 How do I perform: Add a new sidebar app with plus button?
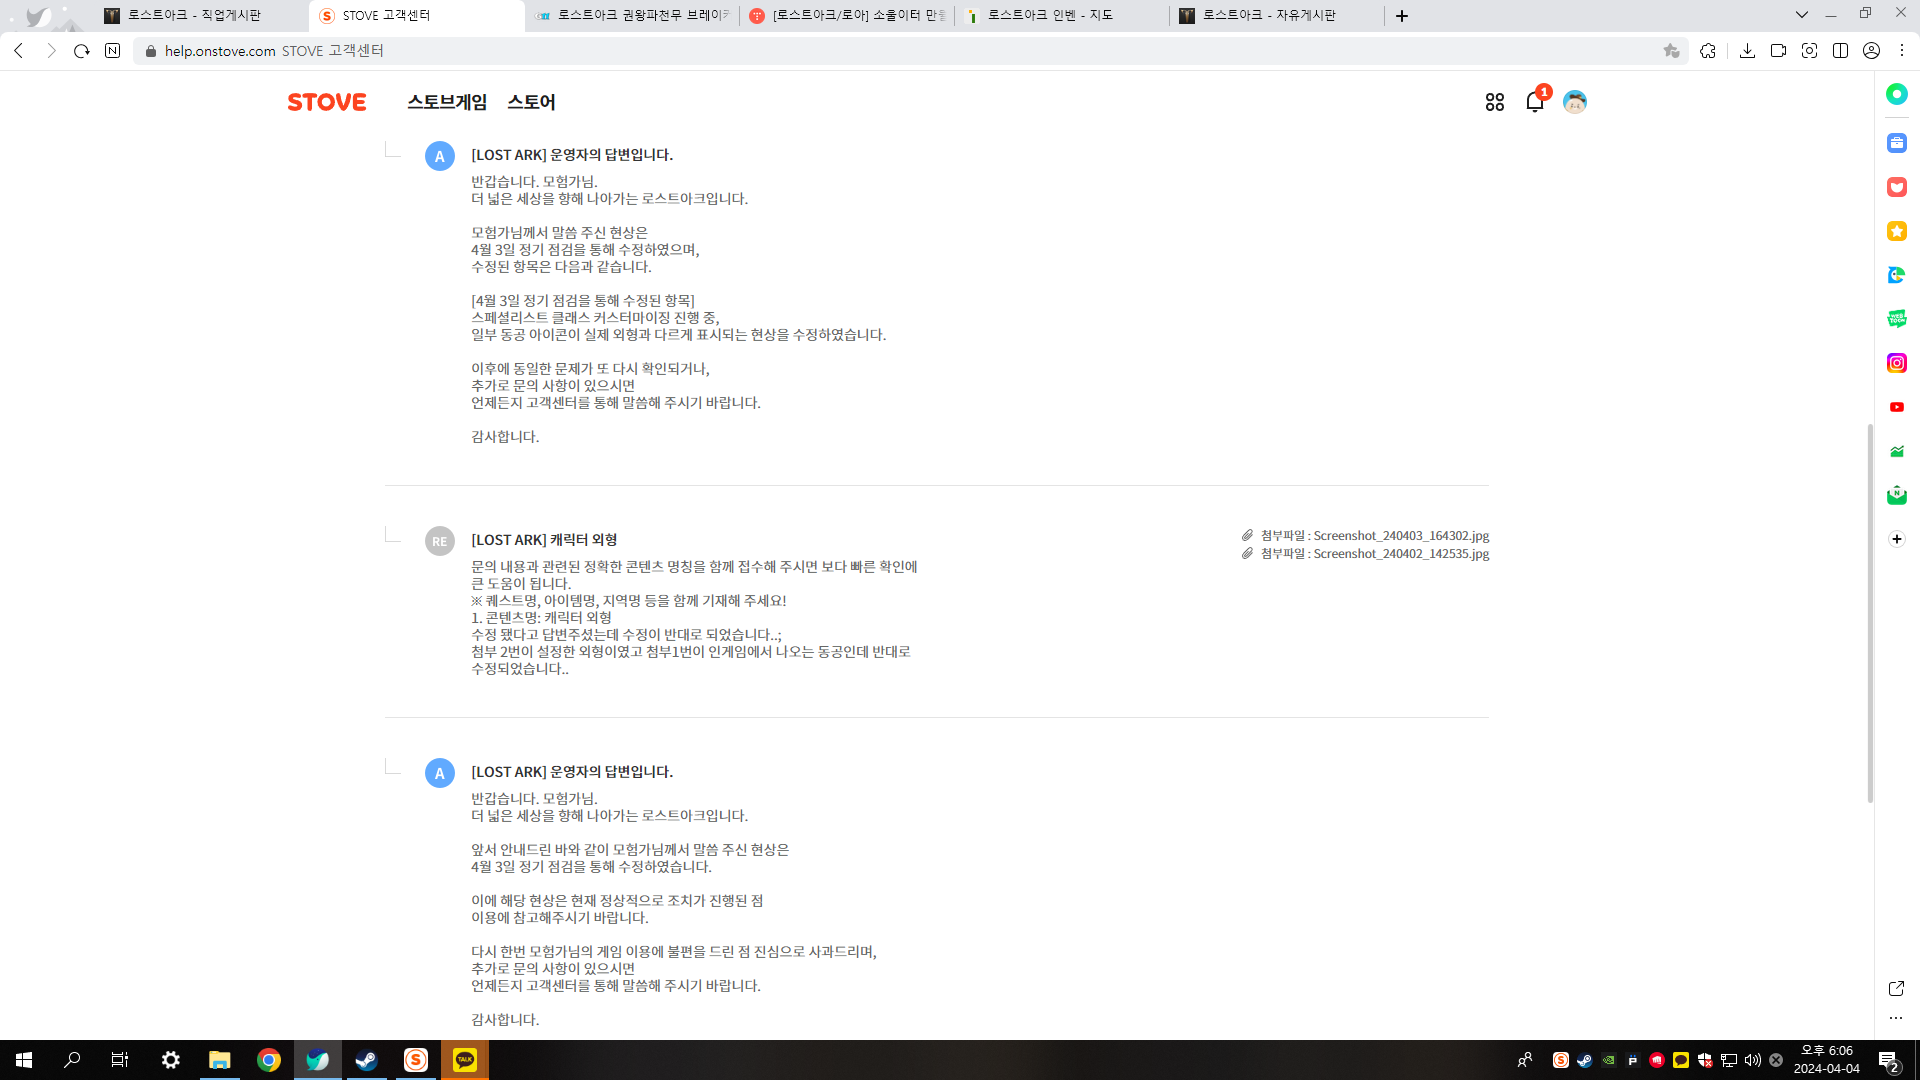pyautogui.click(x=1896, y=539)
